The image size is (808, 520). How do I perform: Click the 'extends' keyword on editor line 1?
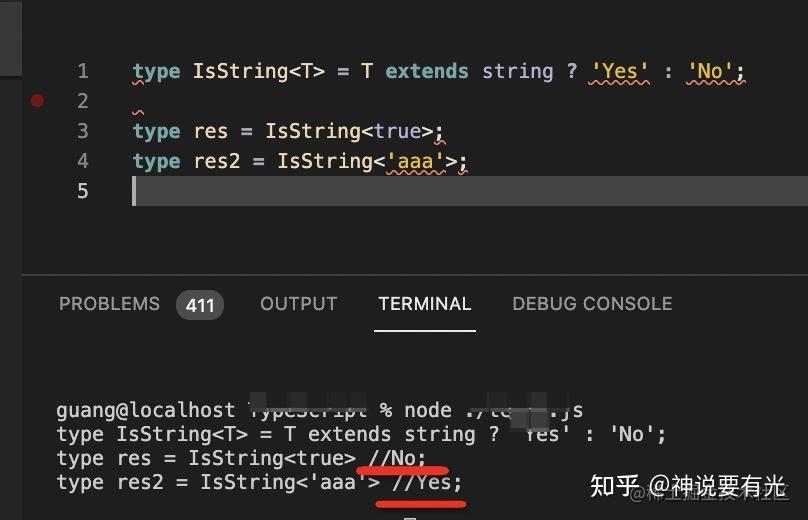point(427,71)
